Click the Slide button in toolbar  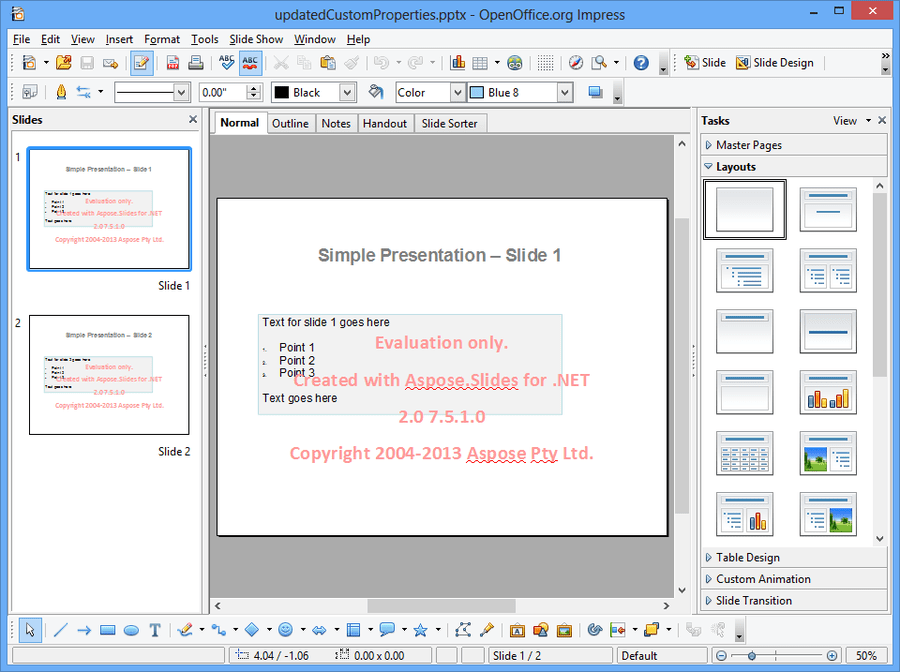coord(705,63)
